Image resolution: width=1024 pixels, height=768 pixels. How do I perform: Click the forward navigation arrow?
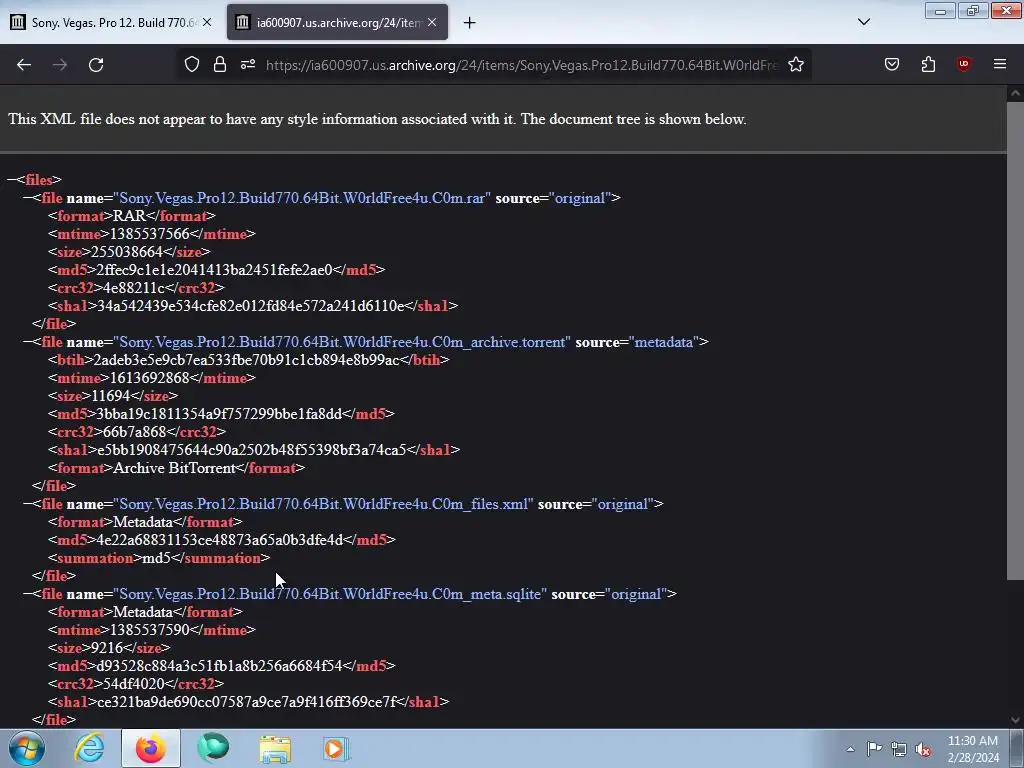click(60, 65)
